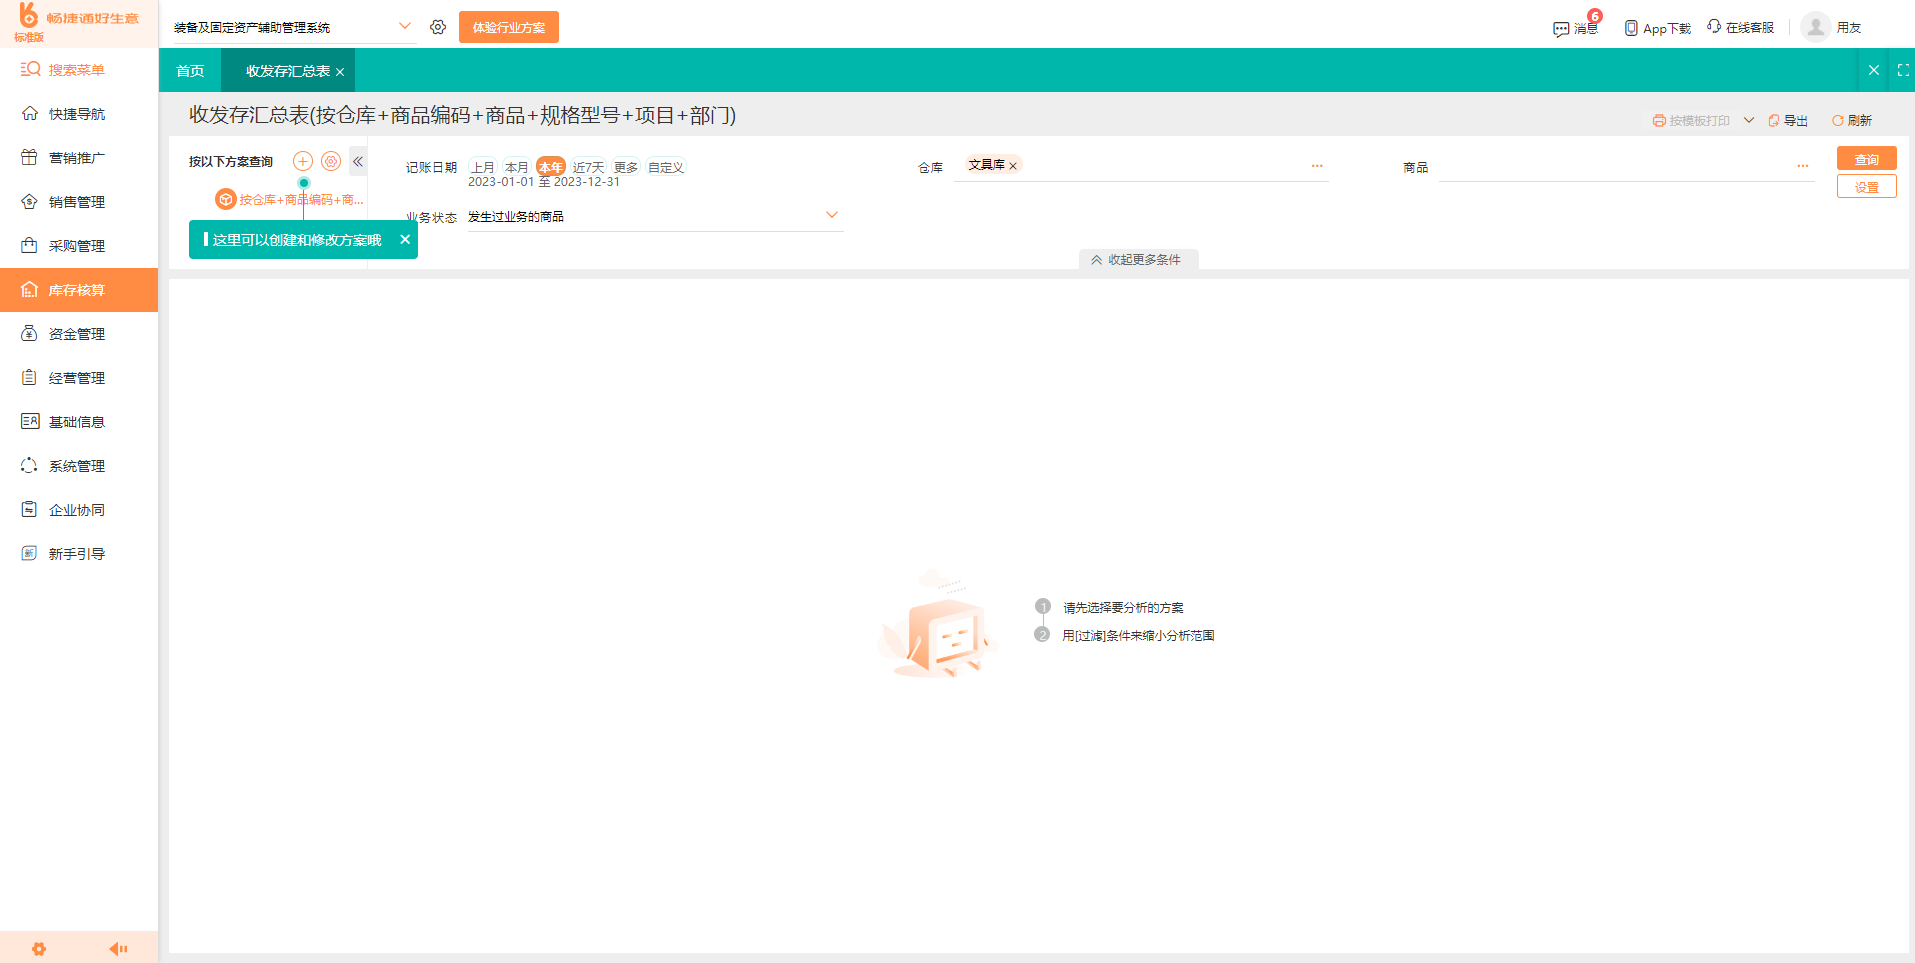Click the 刷新 refresh icon
Screen dimensions: 1915x963
(1836, 120)
